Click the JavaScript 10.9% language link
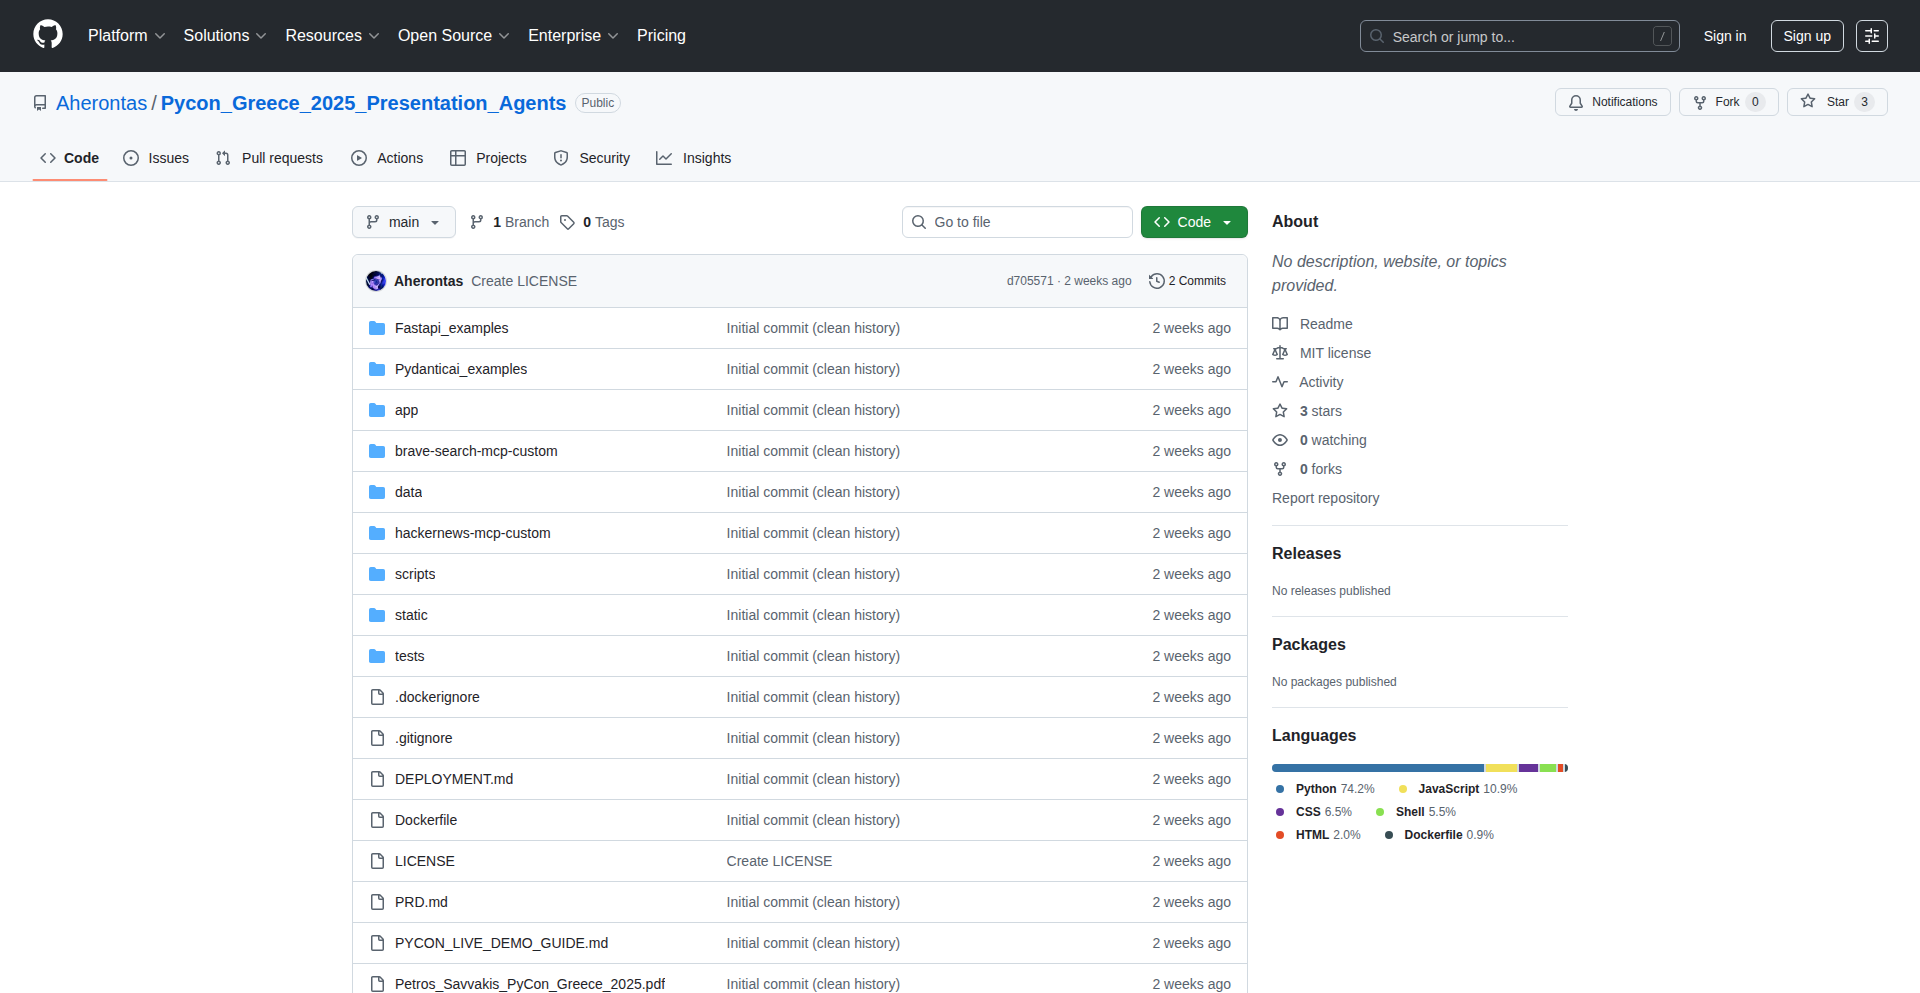The width and height of the screenshot is (1920, 993). [1457, 789]
